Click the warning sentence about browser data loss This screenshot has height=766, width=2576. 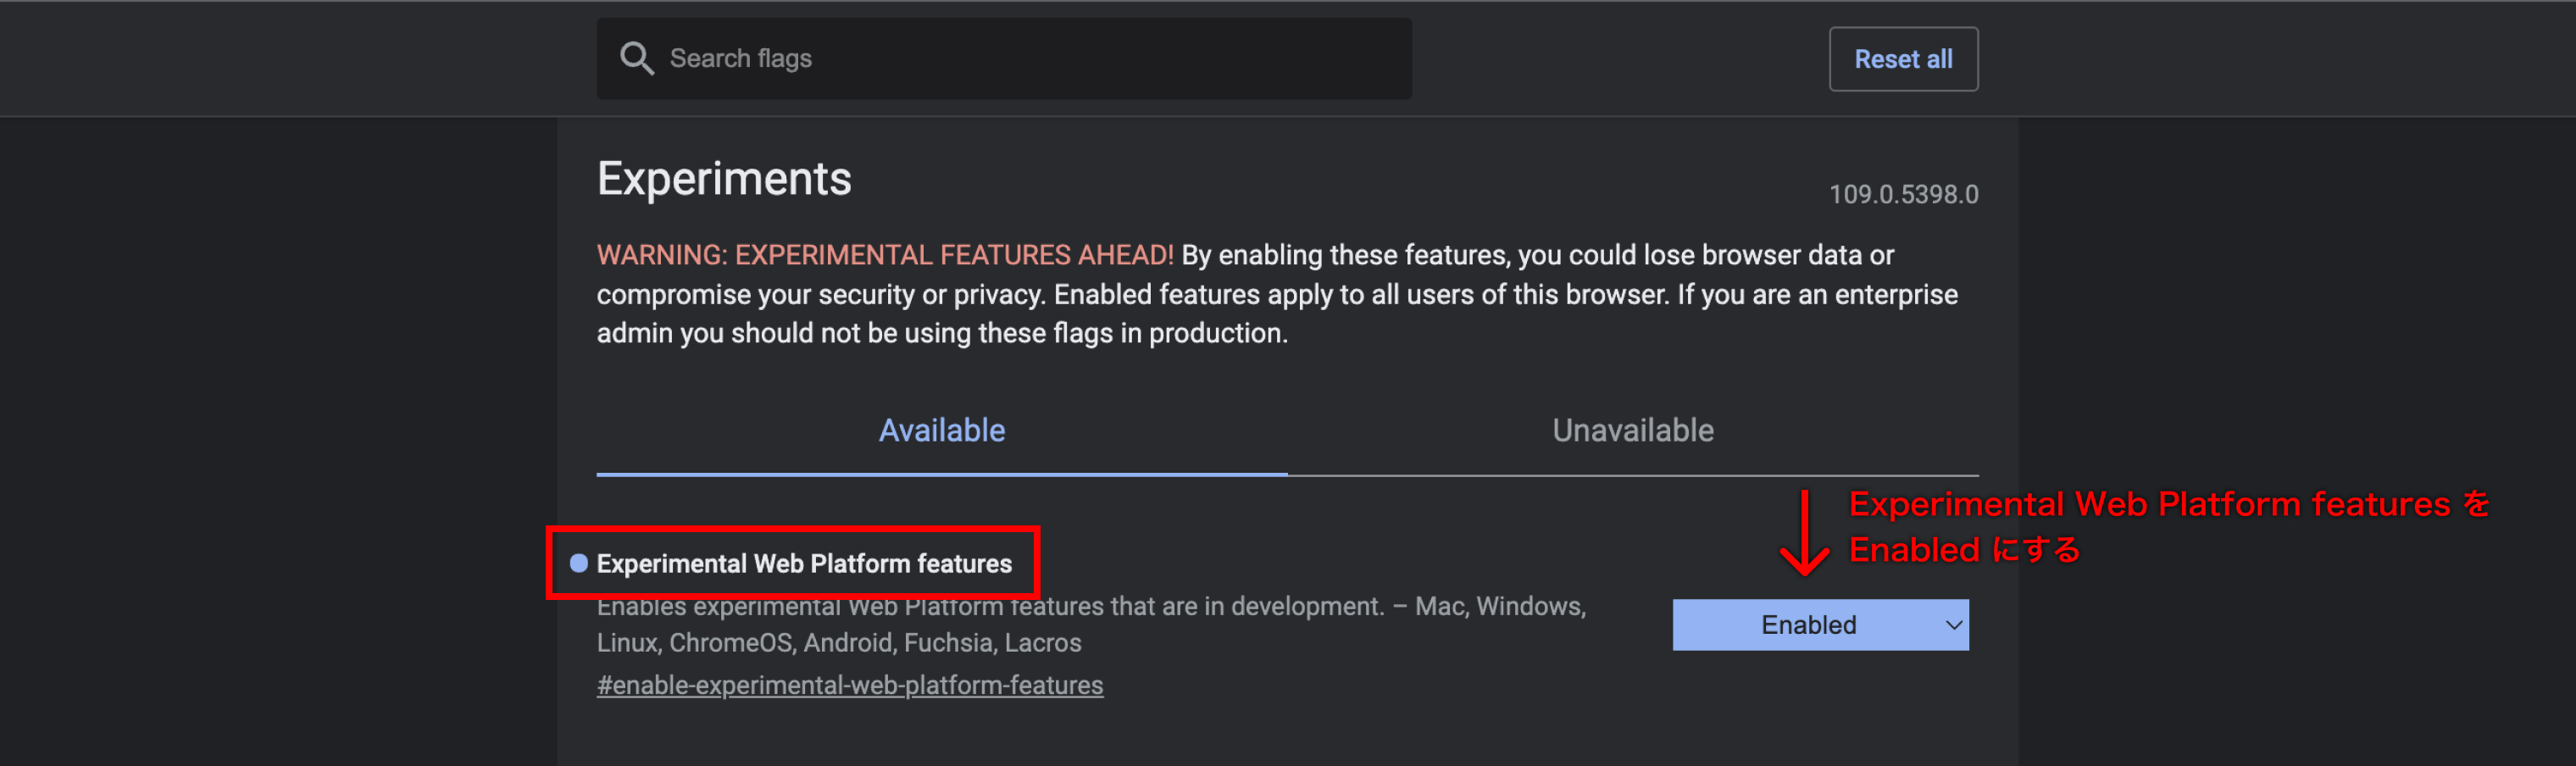[1536, 255]
